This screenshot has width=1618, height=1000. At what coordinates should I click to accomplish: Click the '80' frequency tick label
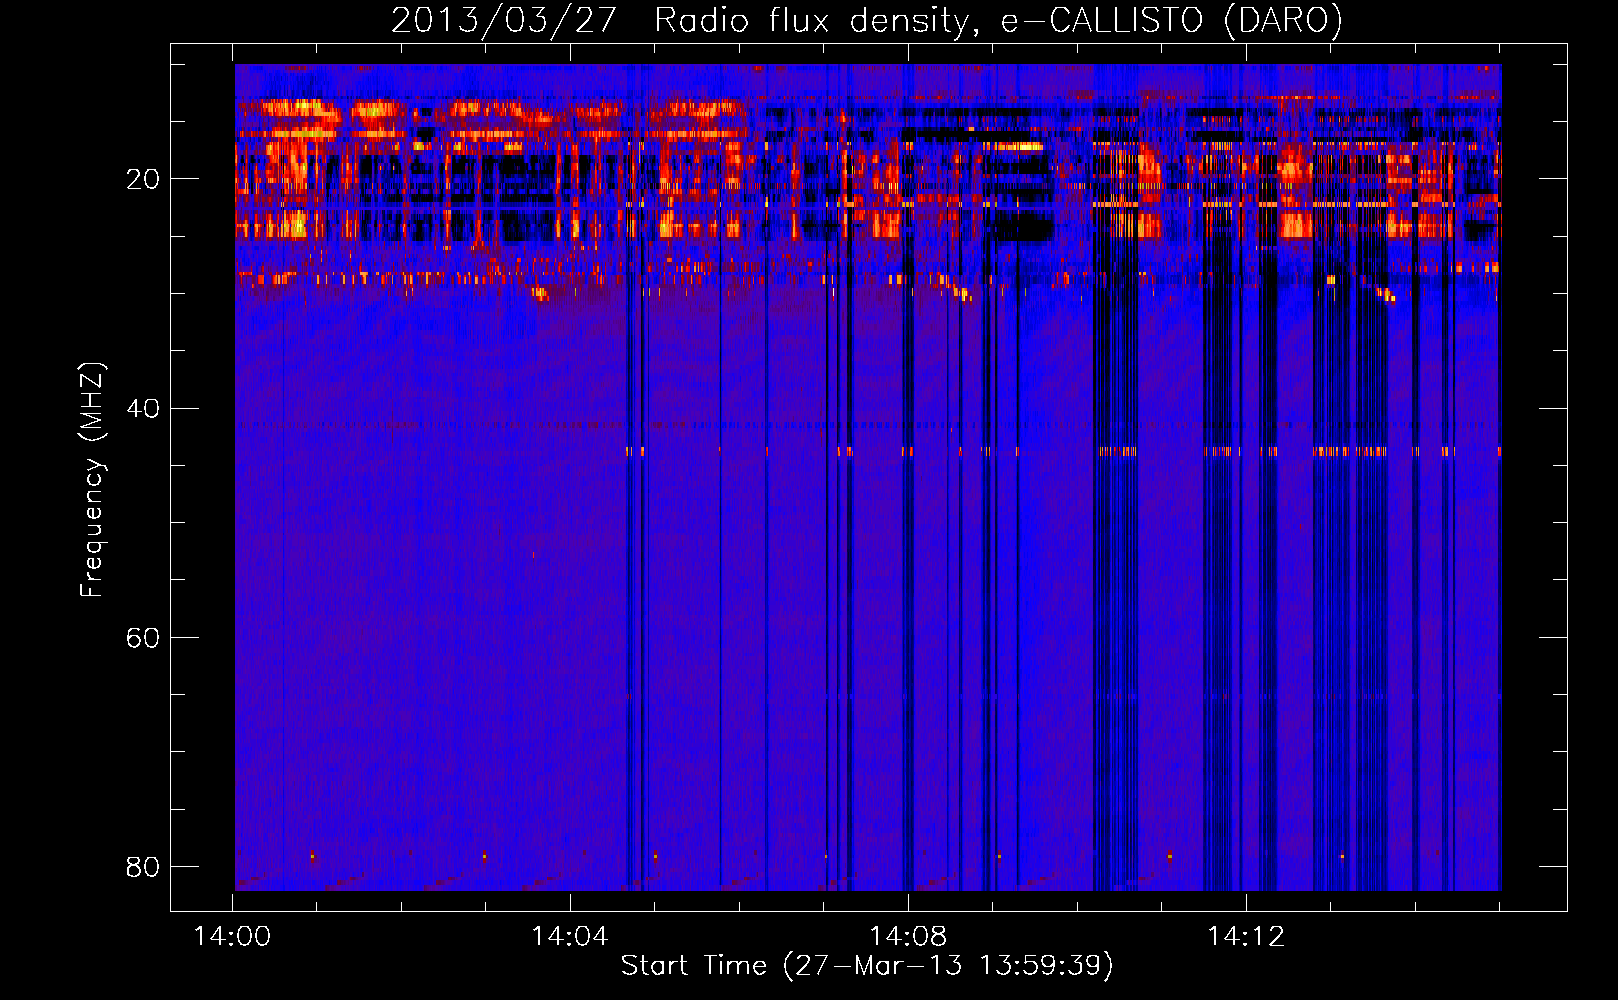[143, 866]
